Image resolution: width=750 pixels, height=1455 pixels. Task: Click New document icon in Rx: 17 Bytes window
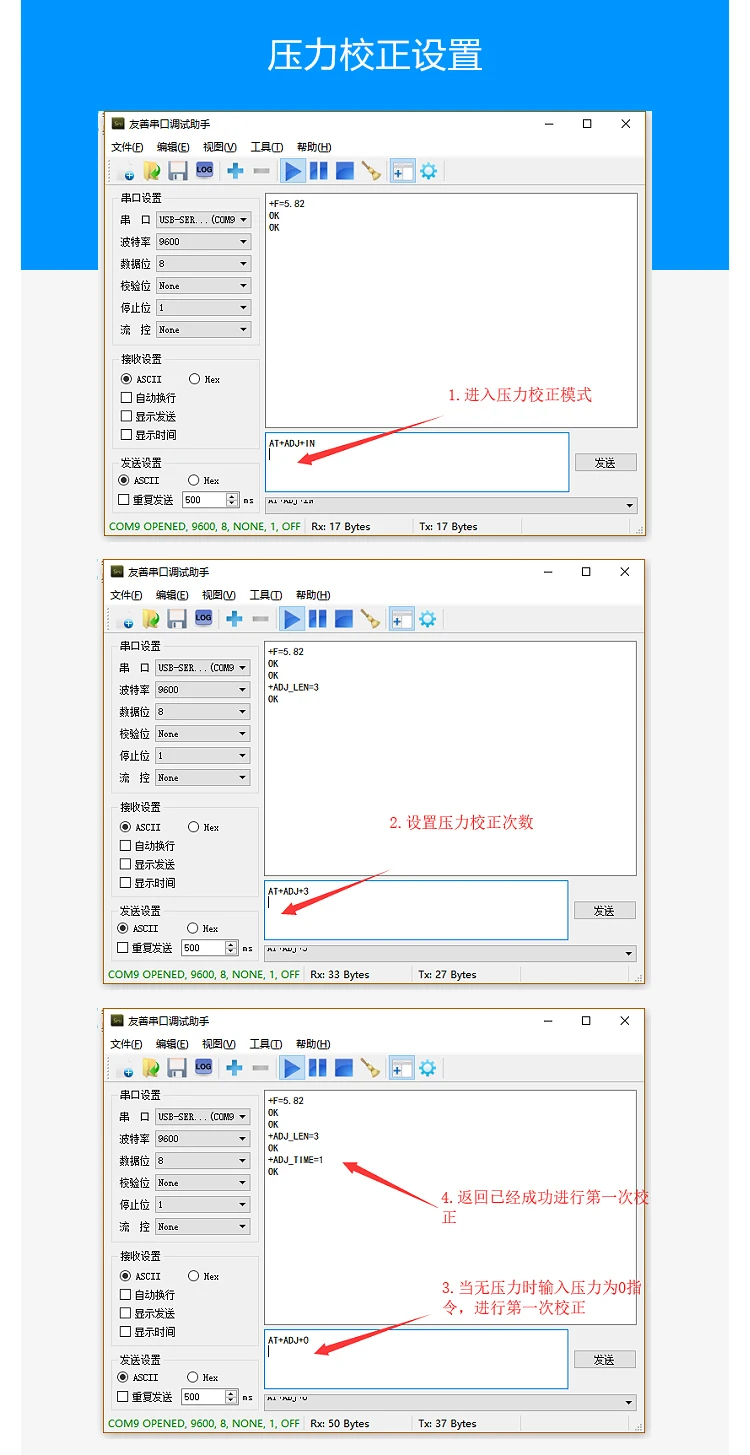pos(125,171)
